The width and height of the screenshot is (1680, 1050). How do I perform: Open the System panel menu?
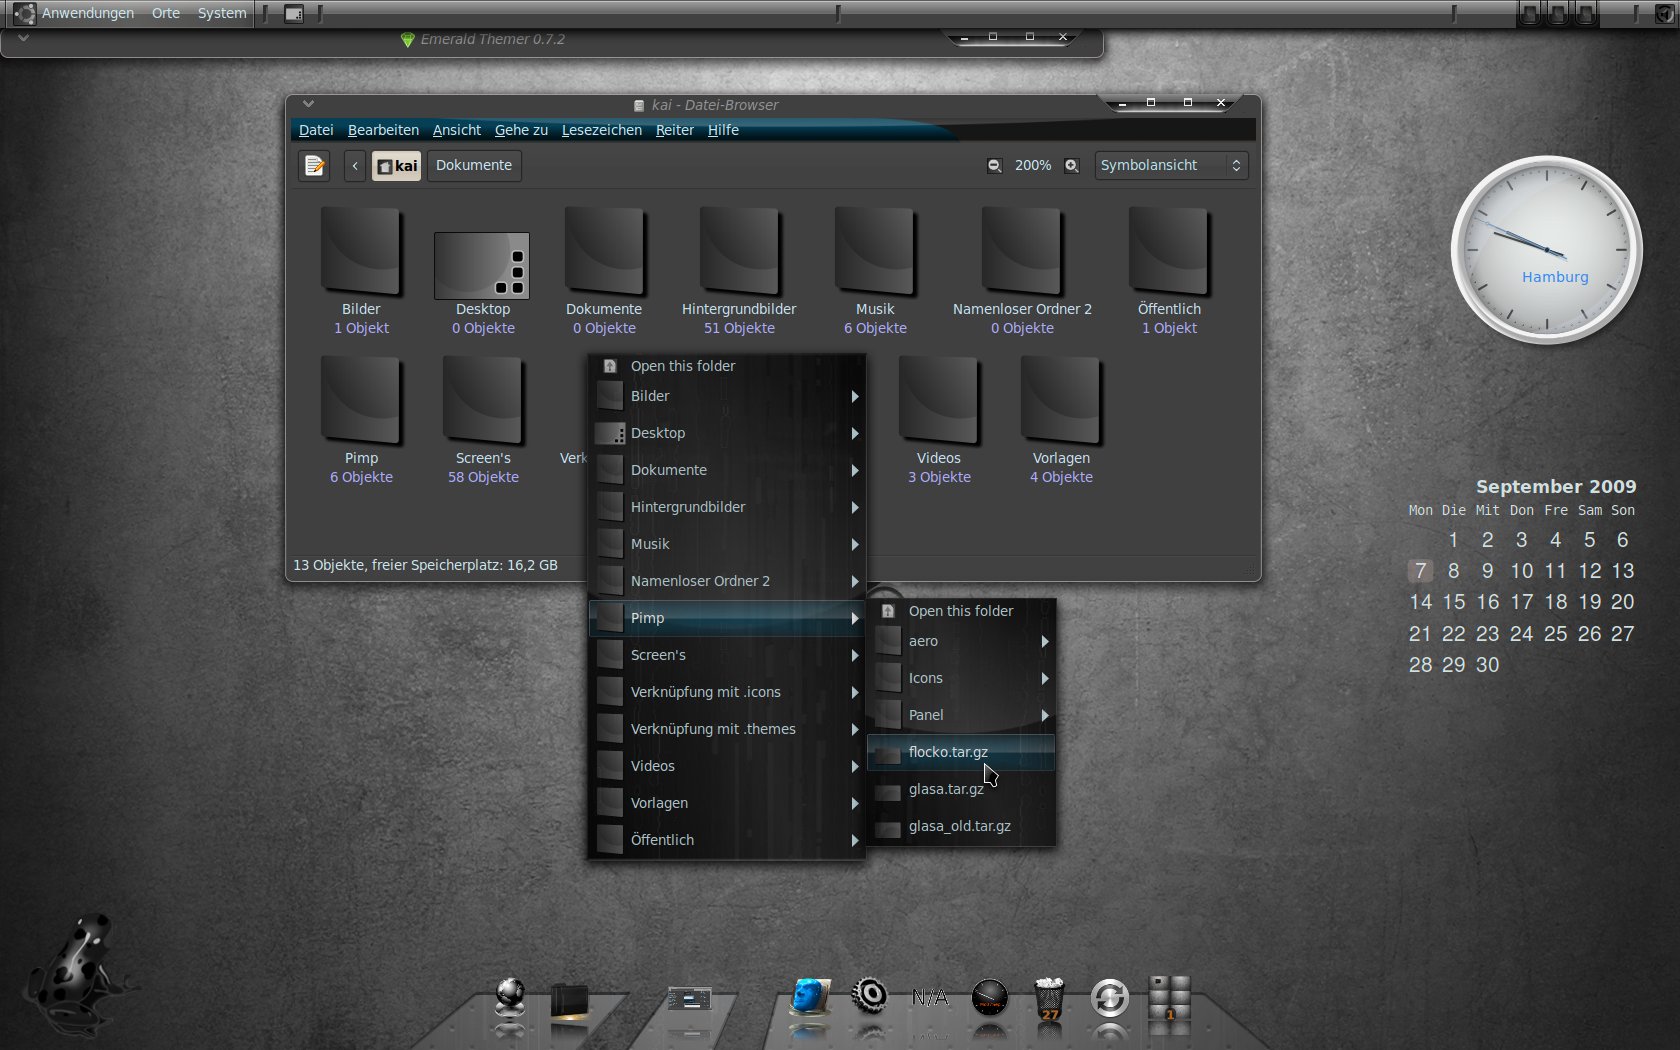(222, 13)
